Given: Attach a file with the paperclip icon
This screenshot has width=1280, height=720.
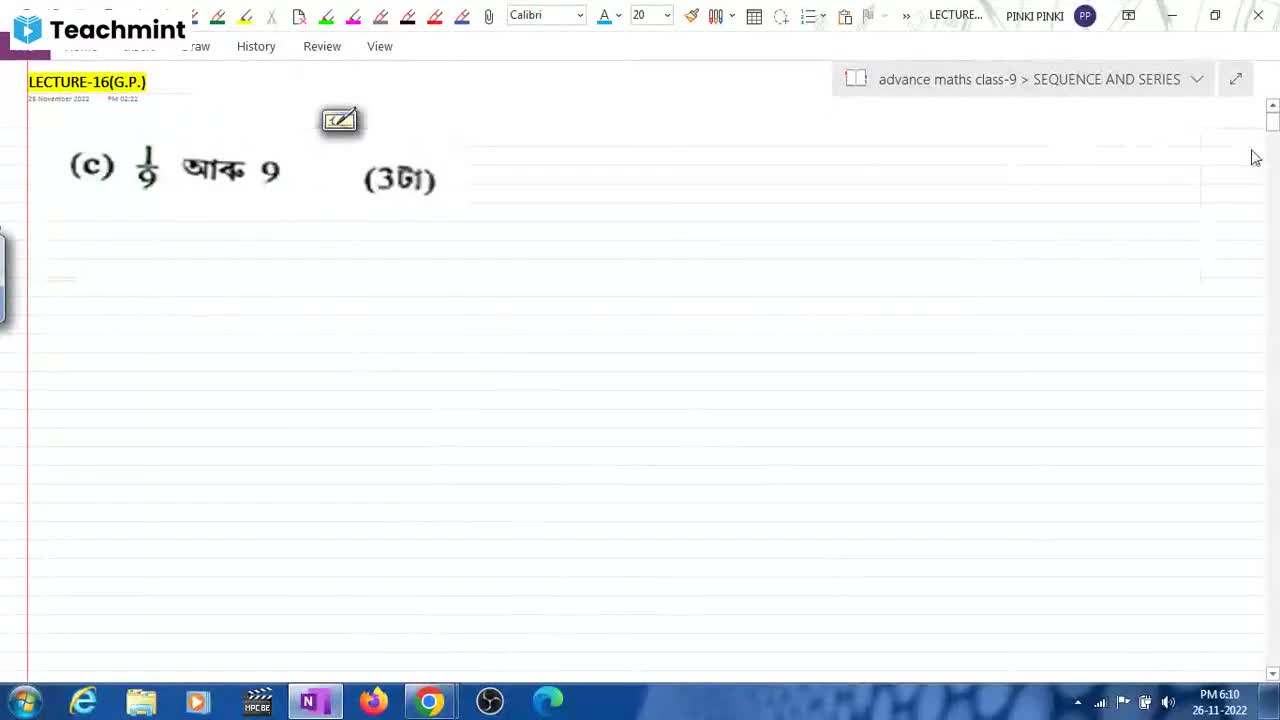Looking at the screenshot, I should point(488,16).
